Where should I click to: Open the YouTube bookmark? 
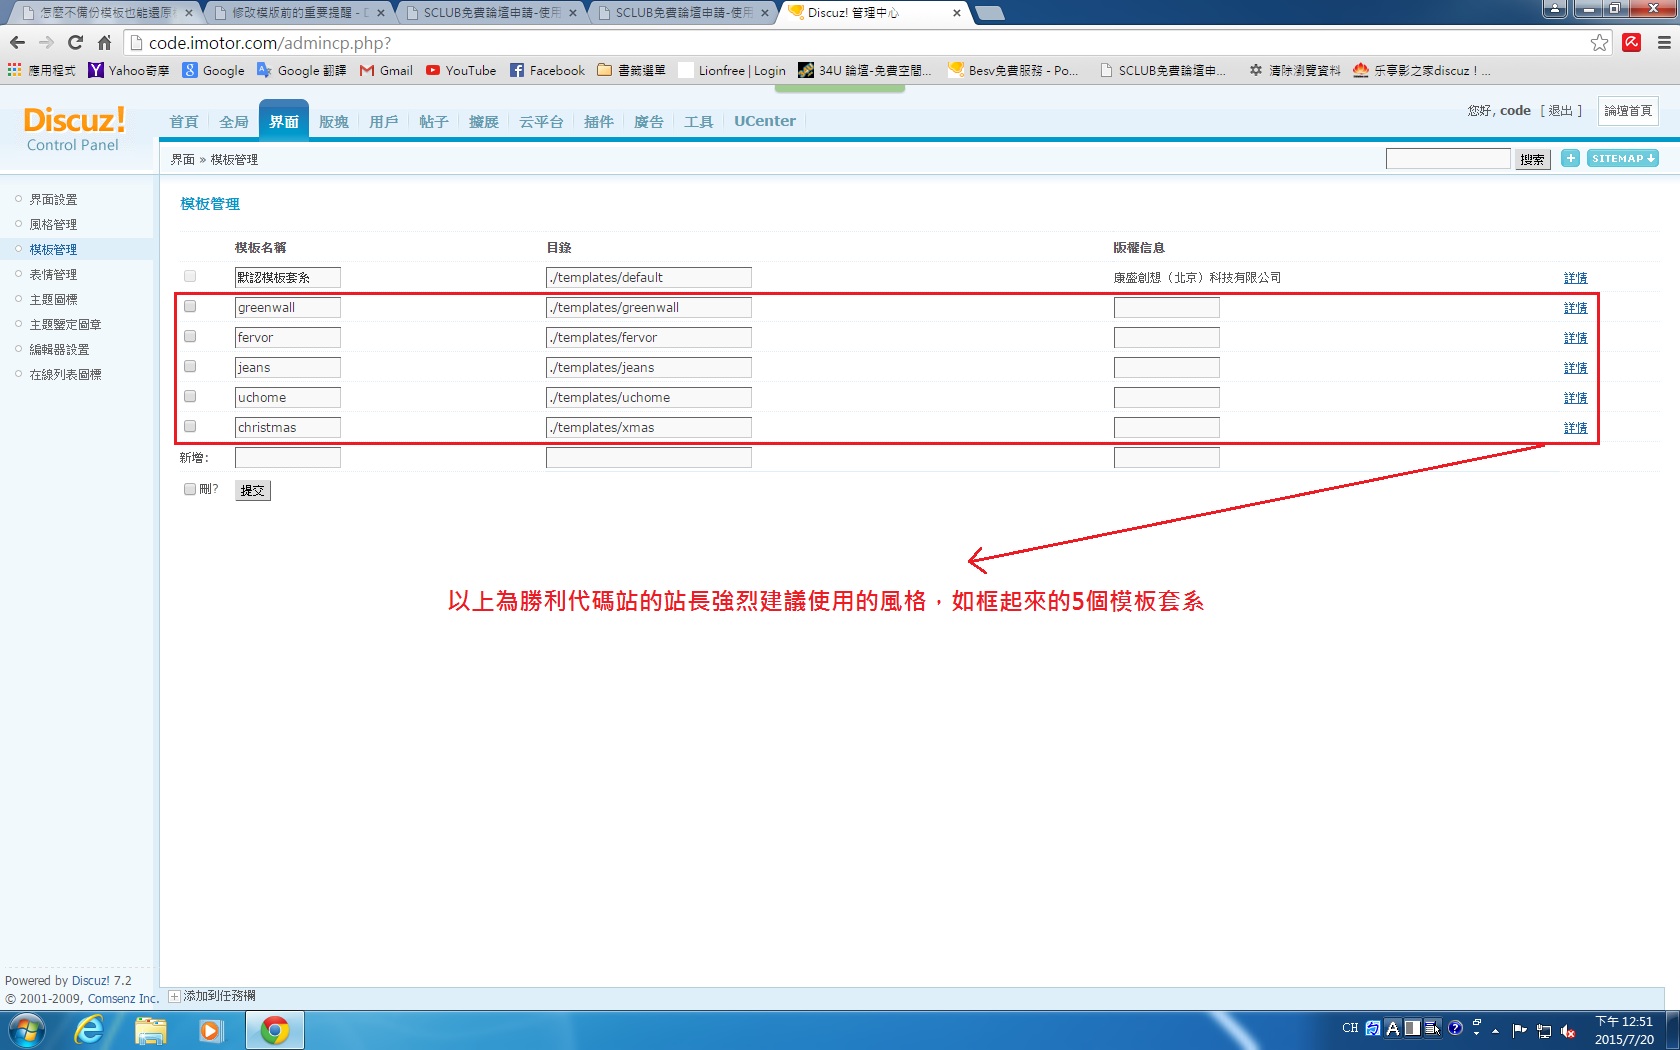click(x=460, y=70)
